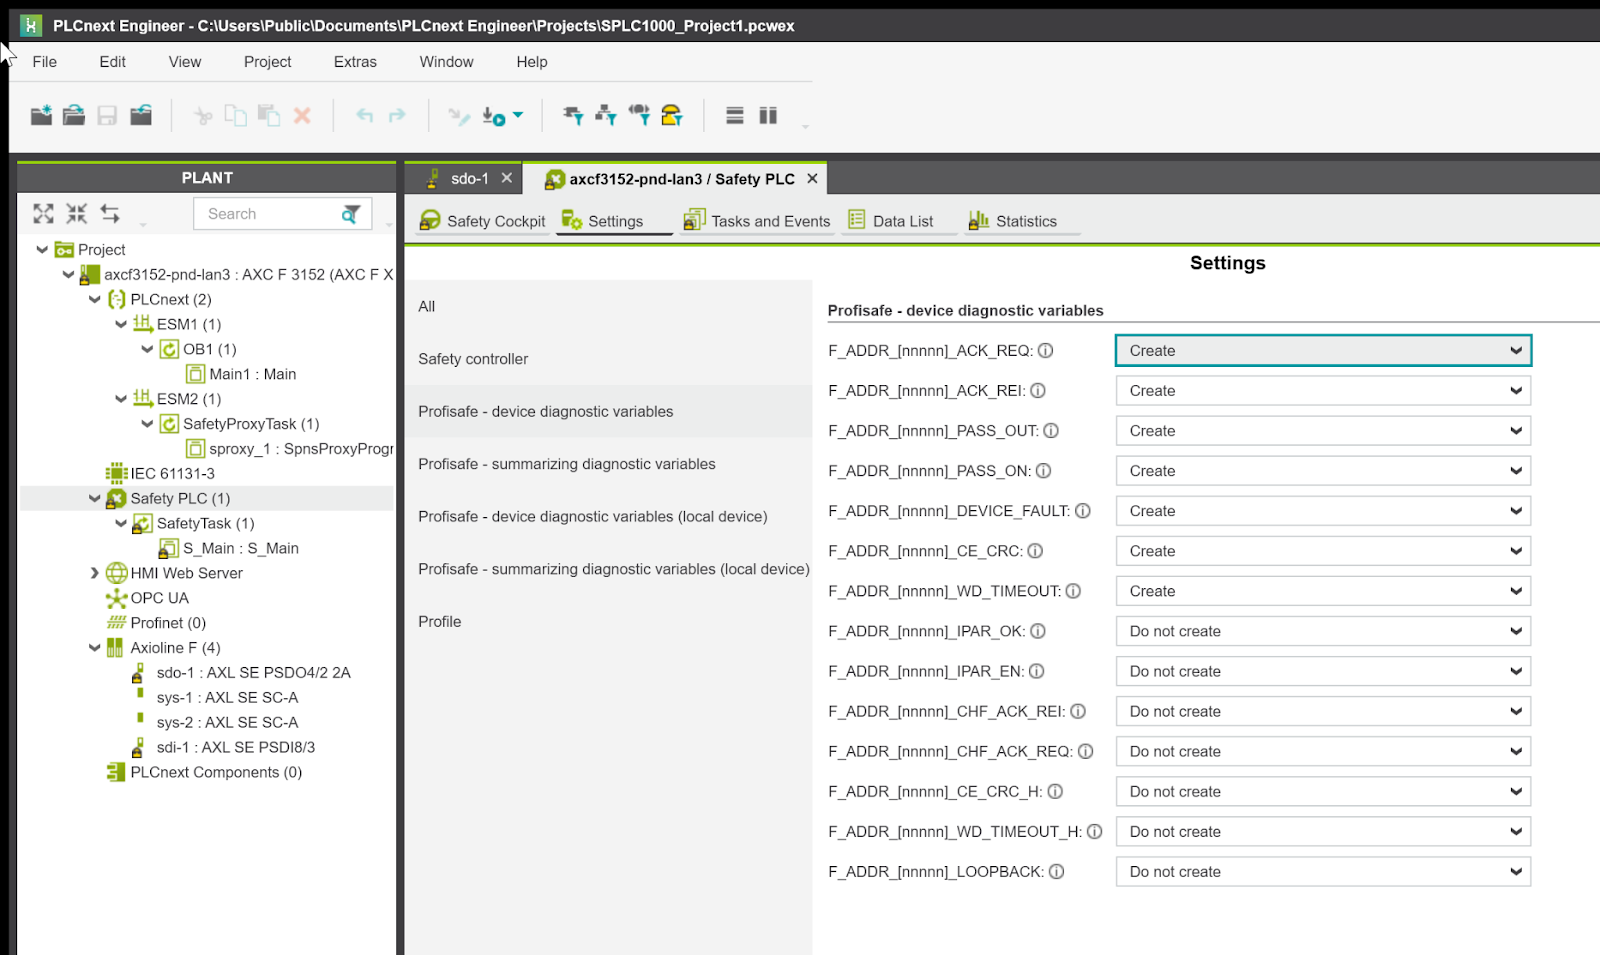Click the Save Project toolbar icon

(107, 115)
